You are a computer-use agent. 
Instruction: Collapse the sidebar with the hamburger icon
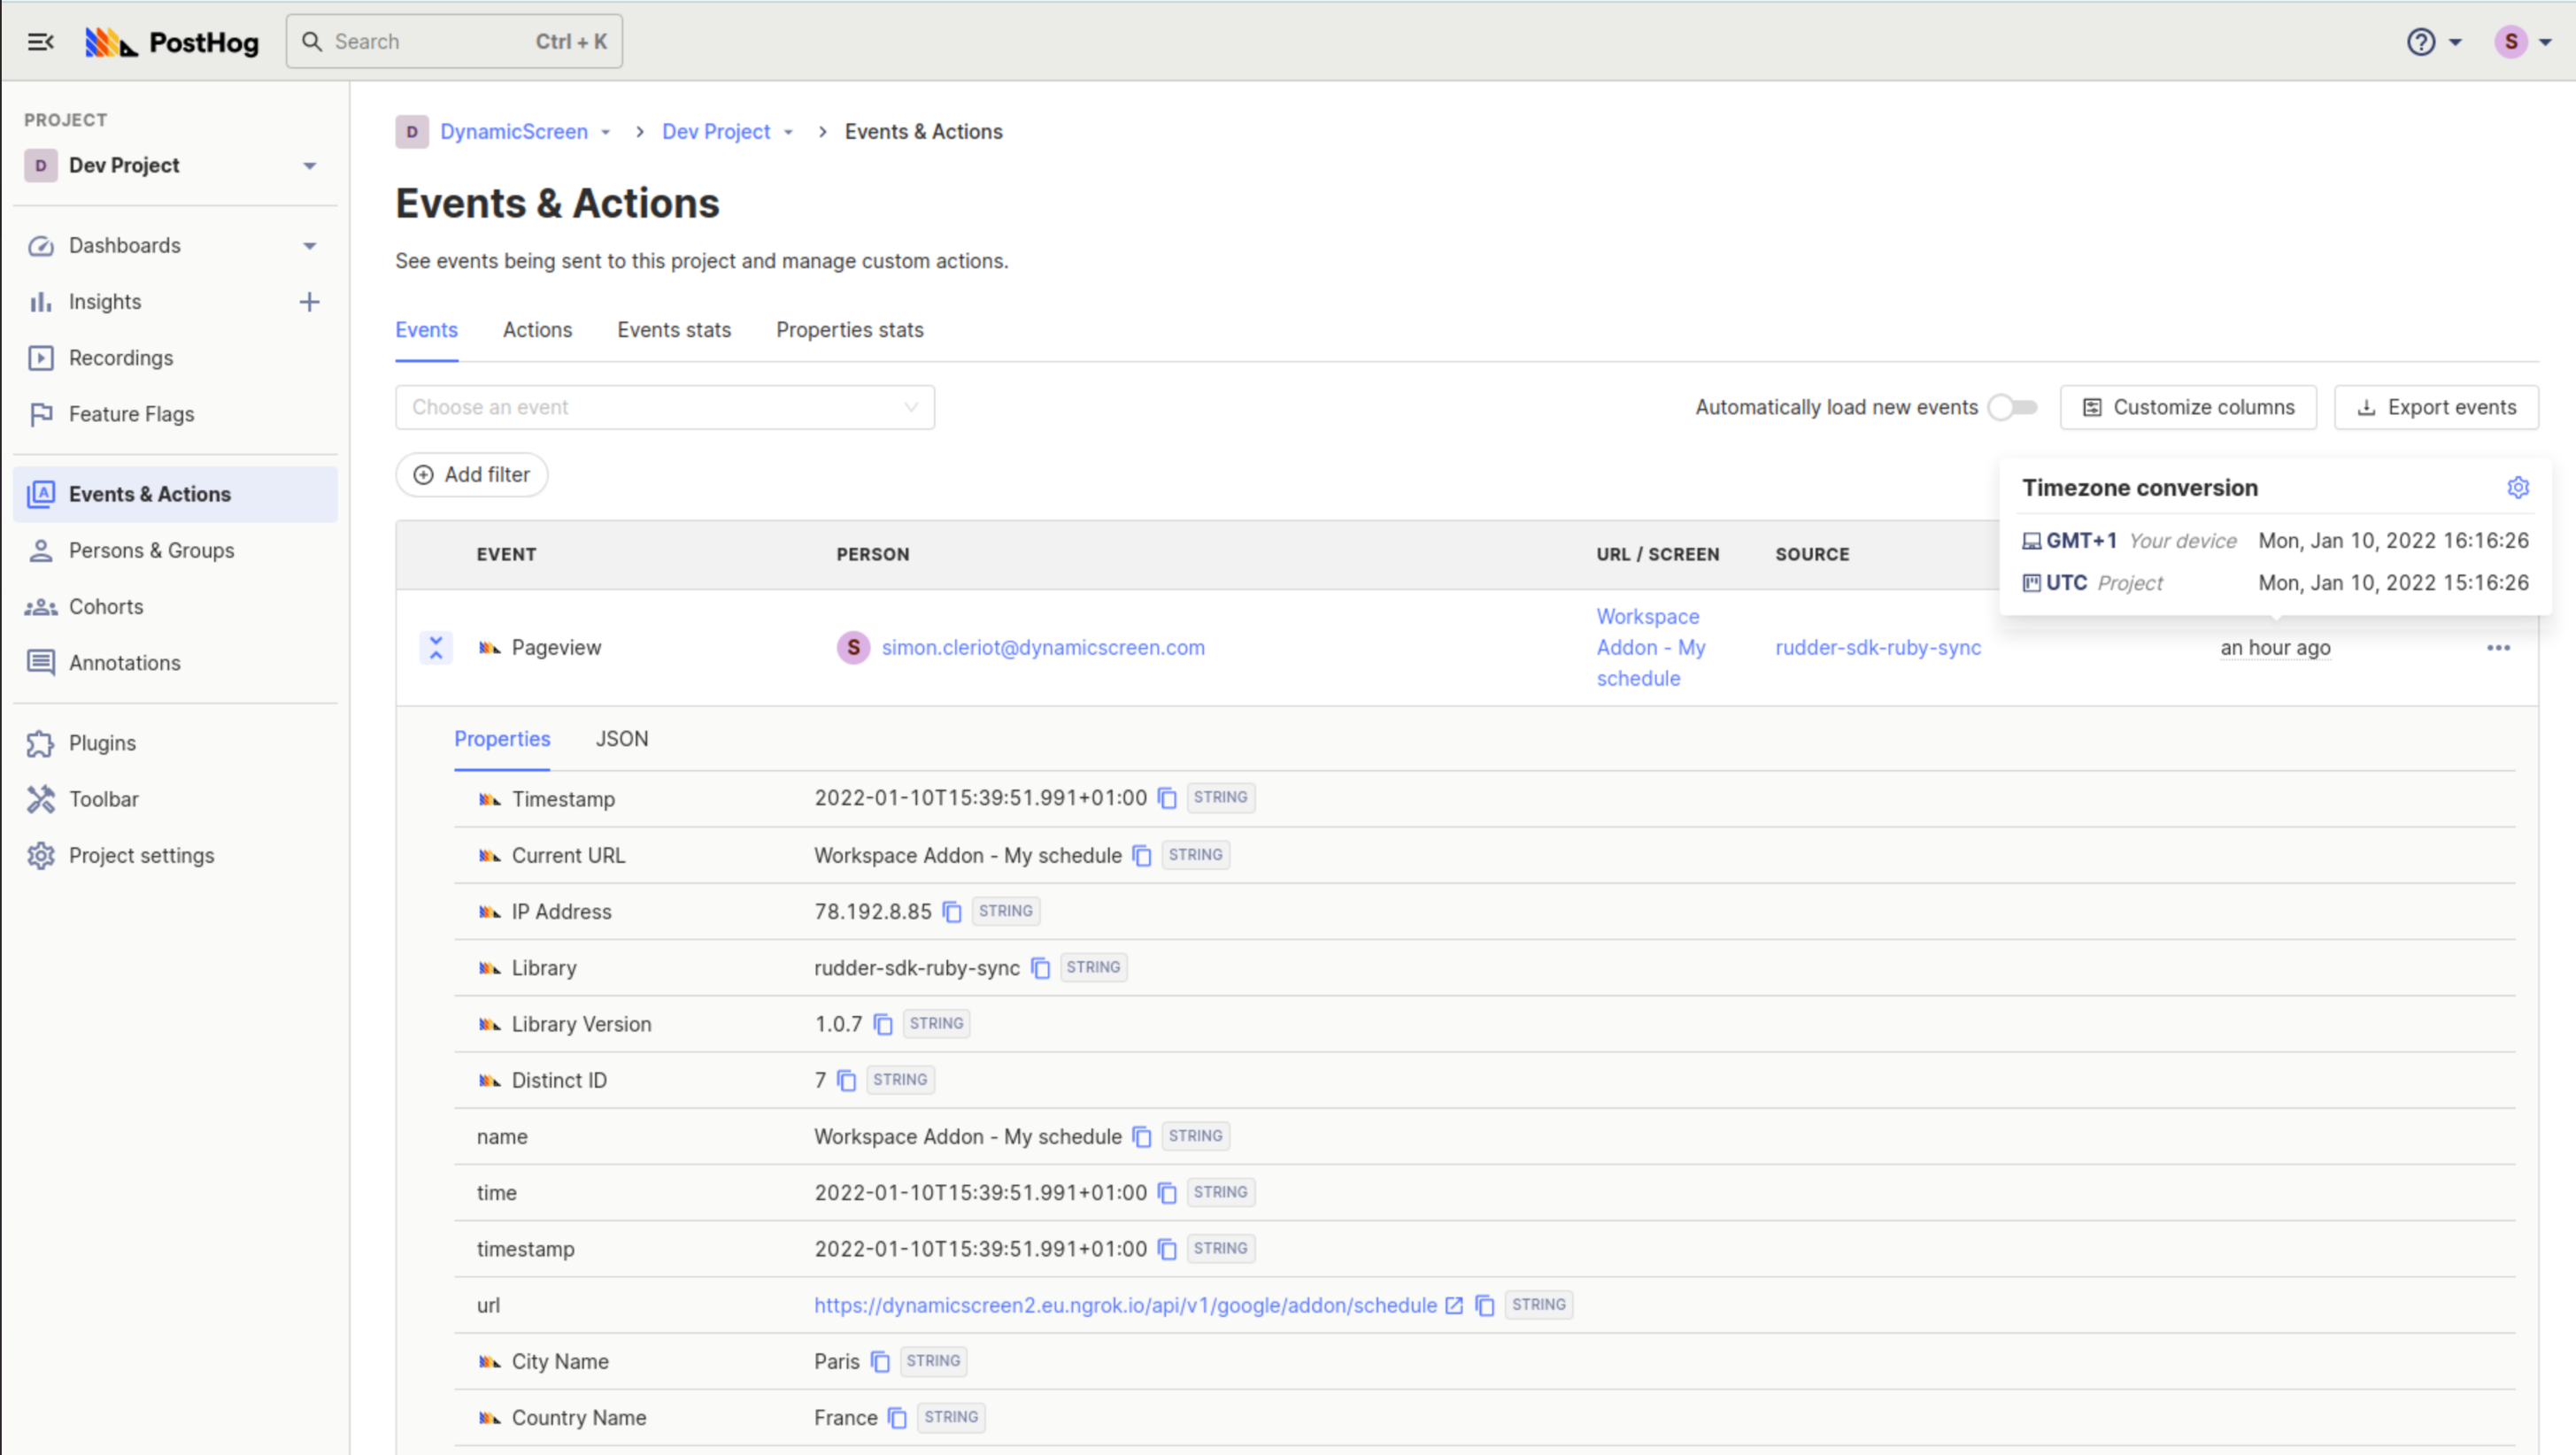point(40,42)
